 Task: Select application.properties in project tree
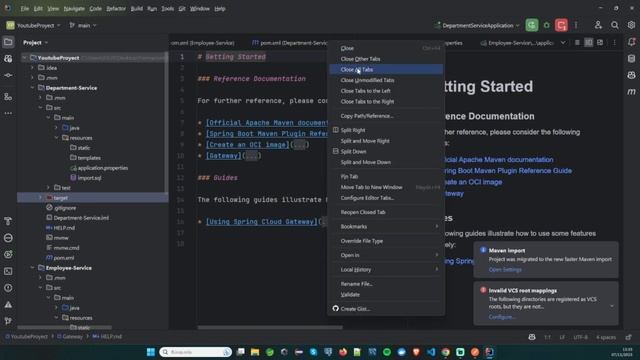[x=99, y=168]
